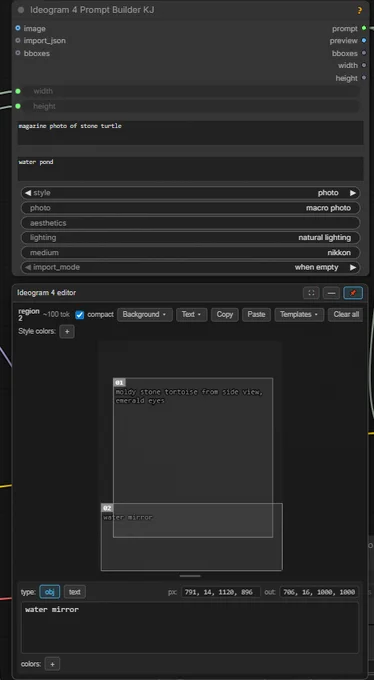The image size is (374, 680).
Task: Toggle the compact checkbox
Action: coord(80,315)
